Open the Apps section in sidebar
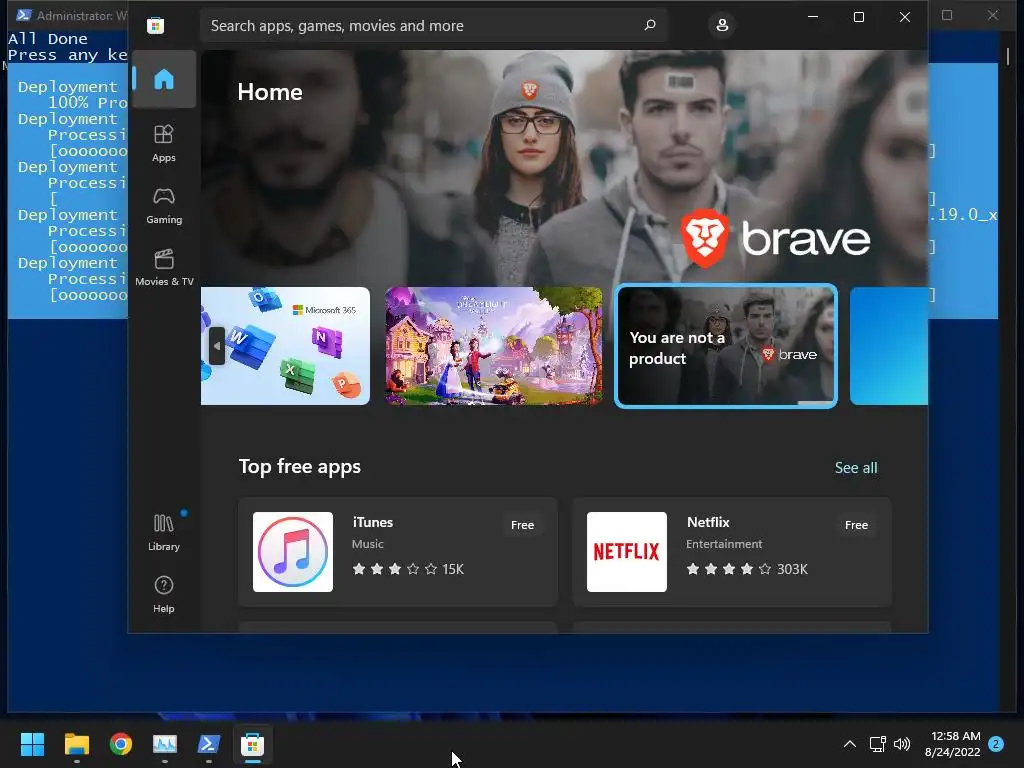This screenshot has height=768, width=1024. (x=164, y=143)
